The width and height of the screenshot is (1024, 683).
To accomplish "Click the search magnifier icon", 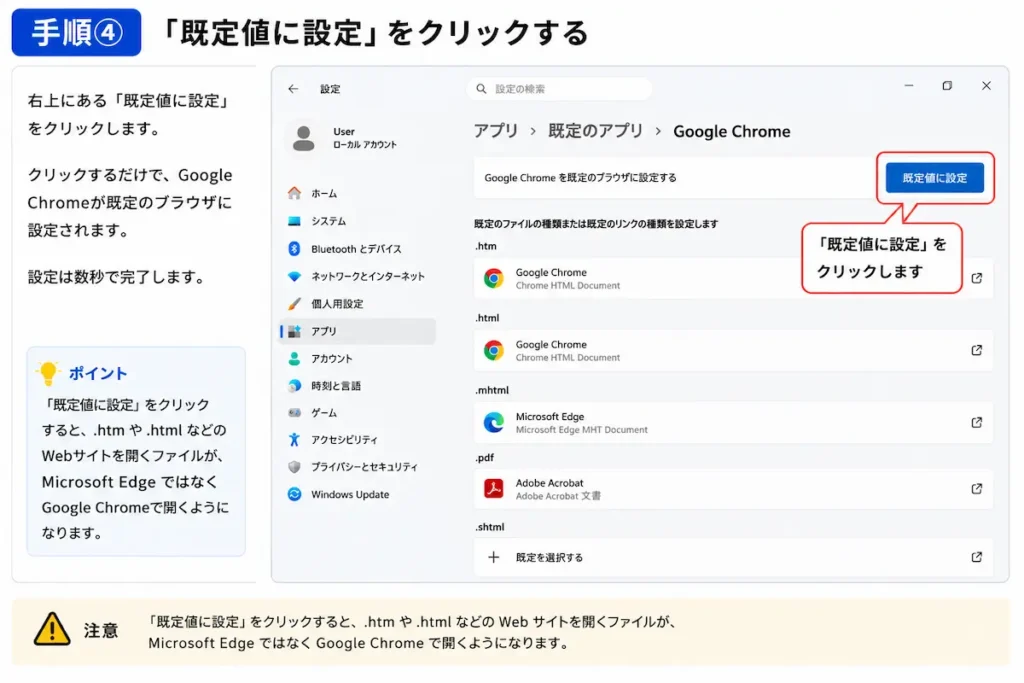I will [481, 89].
